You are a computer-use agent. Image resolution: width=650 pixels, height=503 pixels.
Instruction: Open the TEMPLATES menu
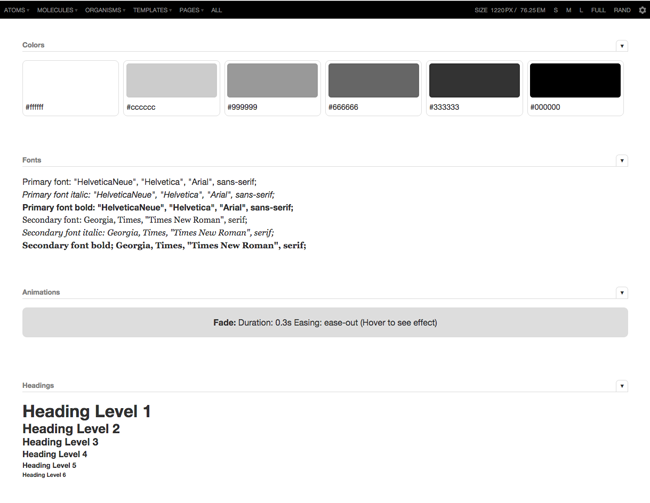[152, 10]
